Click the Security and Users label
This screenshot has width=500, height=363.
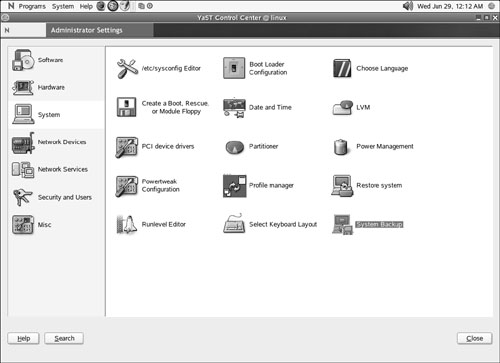click(65, 197)
